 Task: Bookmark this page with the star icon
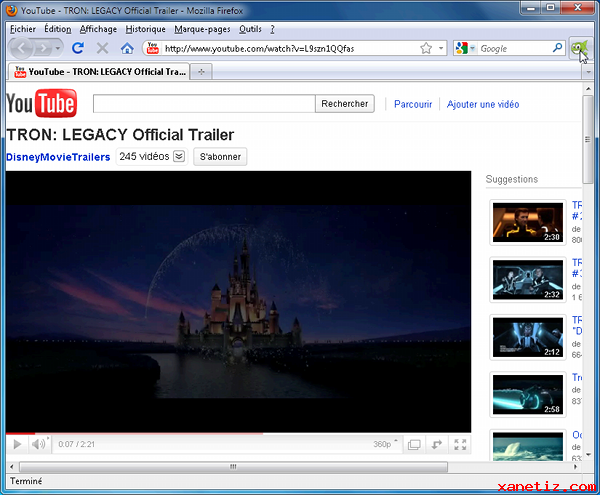pyautogui.click(x=426, y=48)
